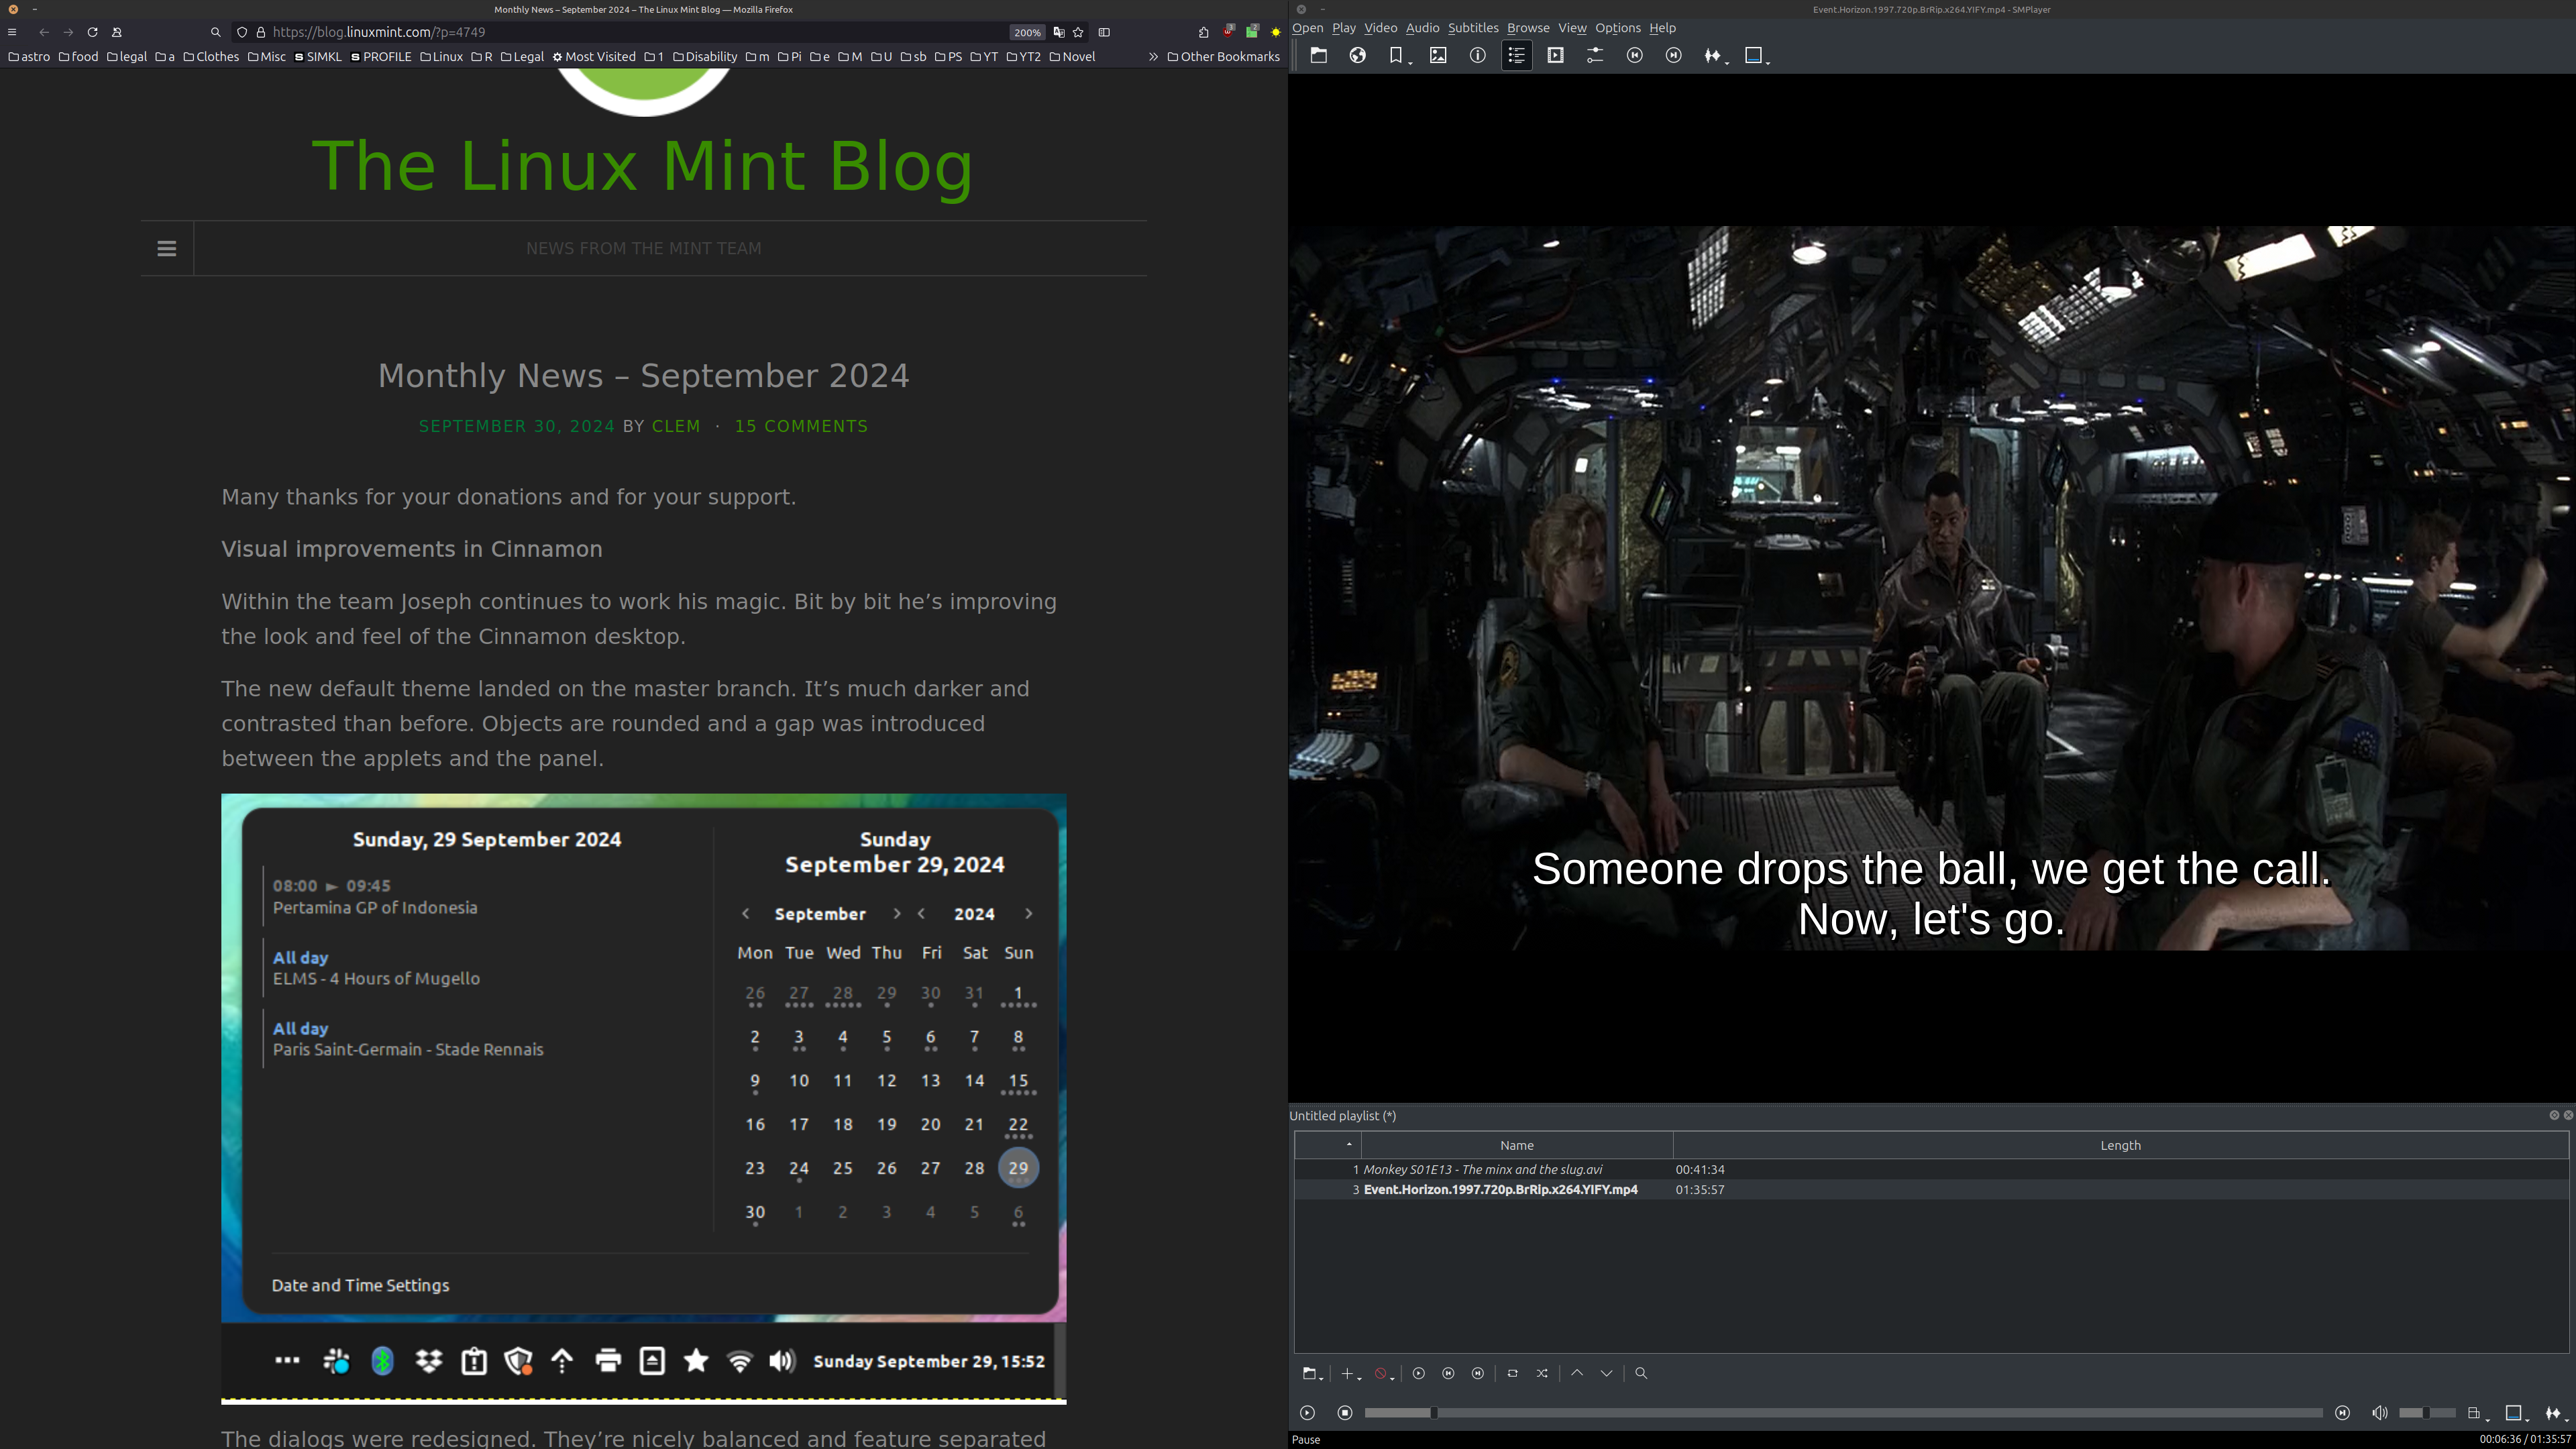Move selected playlist item up
The height and width of the screenshot is (1449, 2576).
pos(1577,1374)
